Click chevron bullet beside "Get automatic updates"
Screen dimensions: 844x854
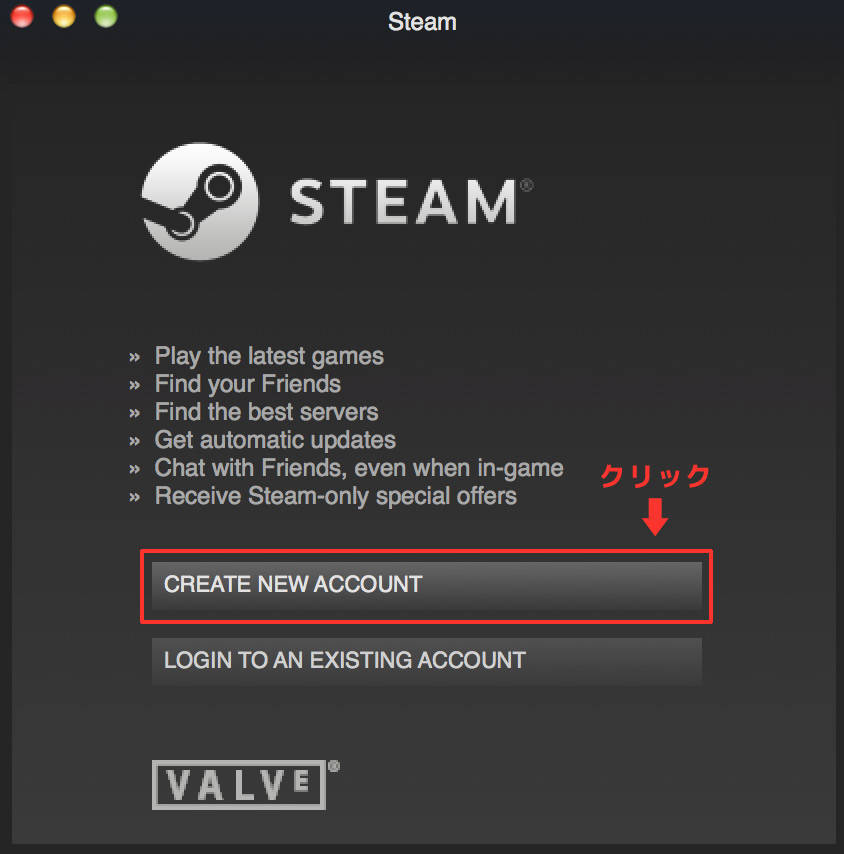click(x=134, y=442)
